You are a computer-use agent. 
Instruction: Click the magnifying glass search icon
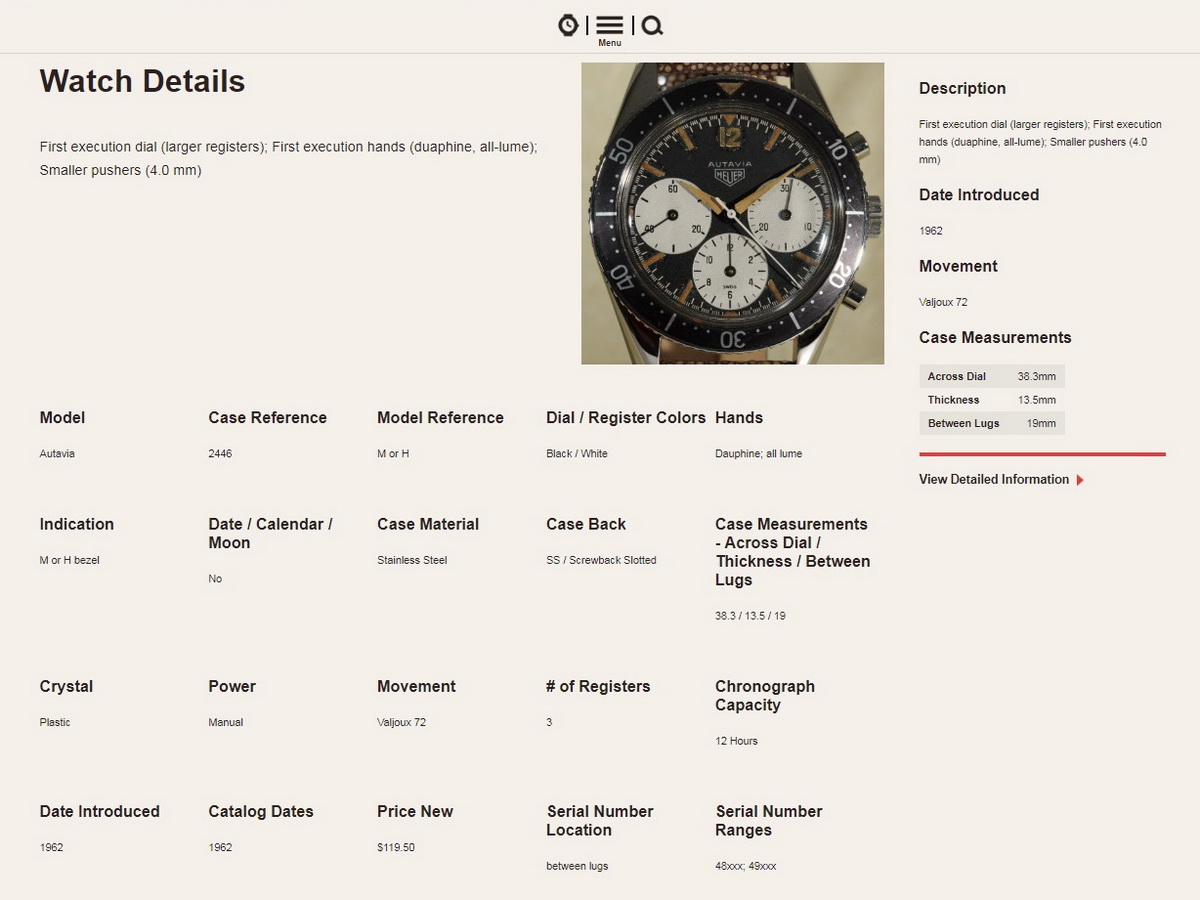[652, 25]
